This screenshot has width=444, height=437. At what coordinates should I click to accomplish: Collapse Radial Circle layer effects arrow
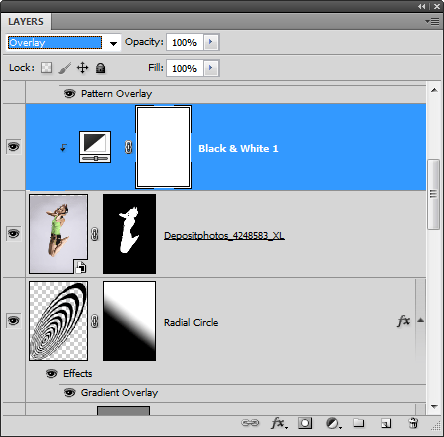pyautogui.click(x=421, y=320)
